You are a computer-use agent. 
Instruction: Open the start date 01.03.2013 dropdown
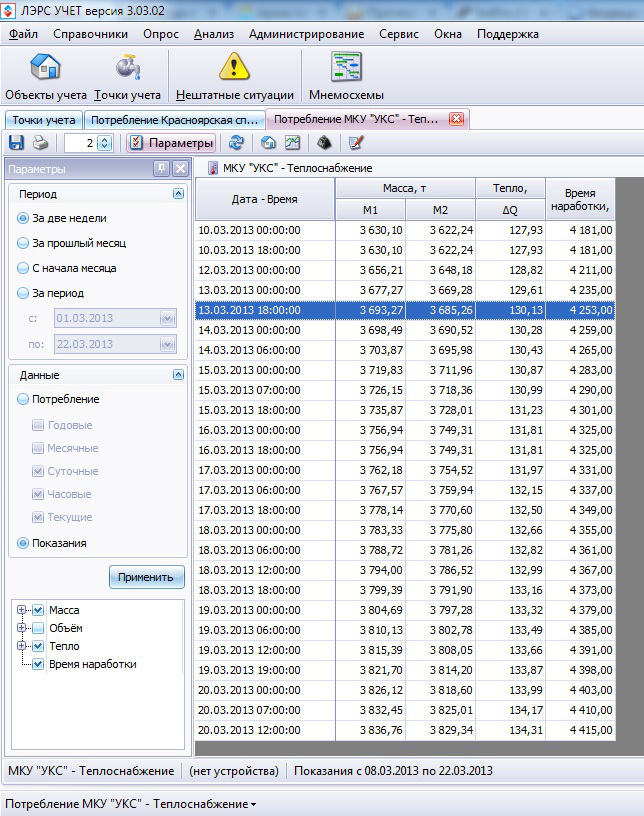click(x=168, y=318)
